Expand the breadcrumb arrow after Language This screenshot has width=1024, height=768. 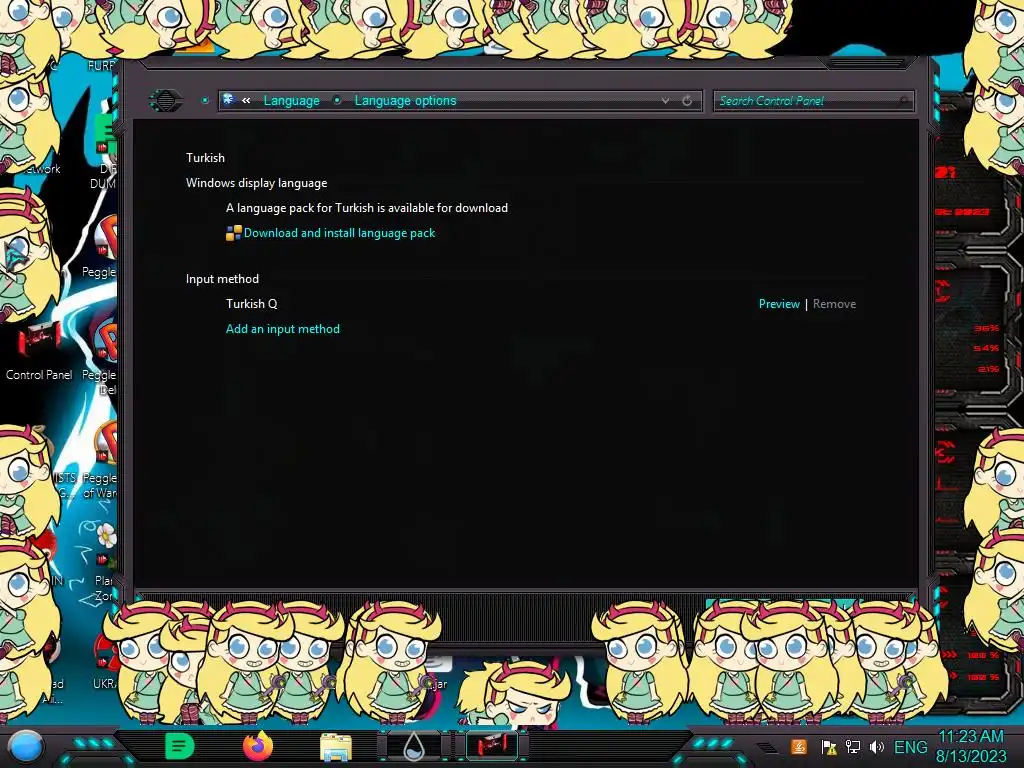[337, 101]
